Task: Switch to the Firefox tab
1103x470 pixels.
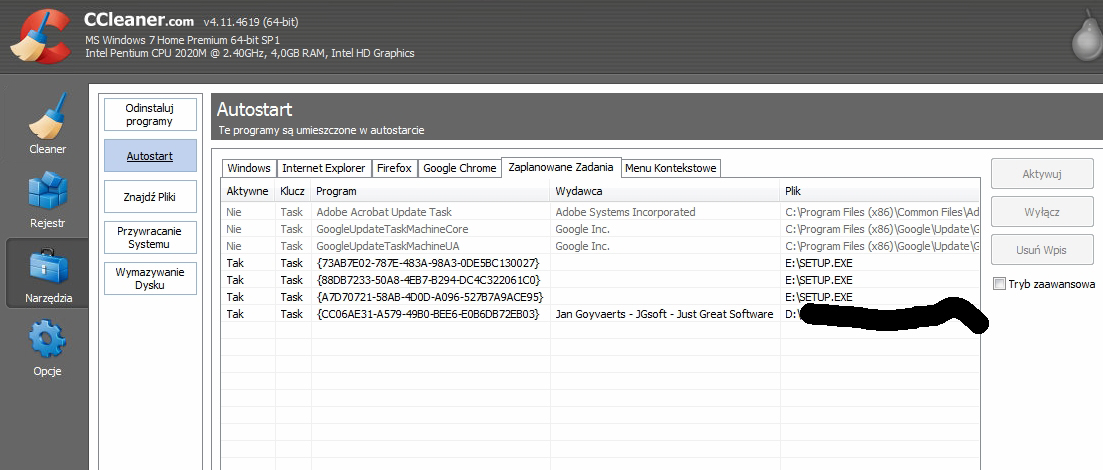Action: pos(394,168)
